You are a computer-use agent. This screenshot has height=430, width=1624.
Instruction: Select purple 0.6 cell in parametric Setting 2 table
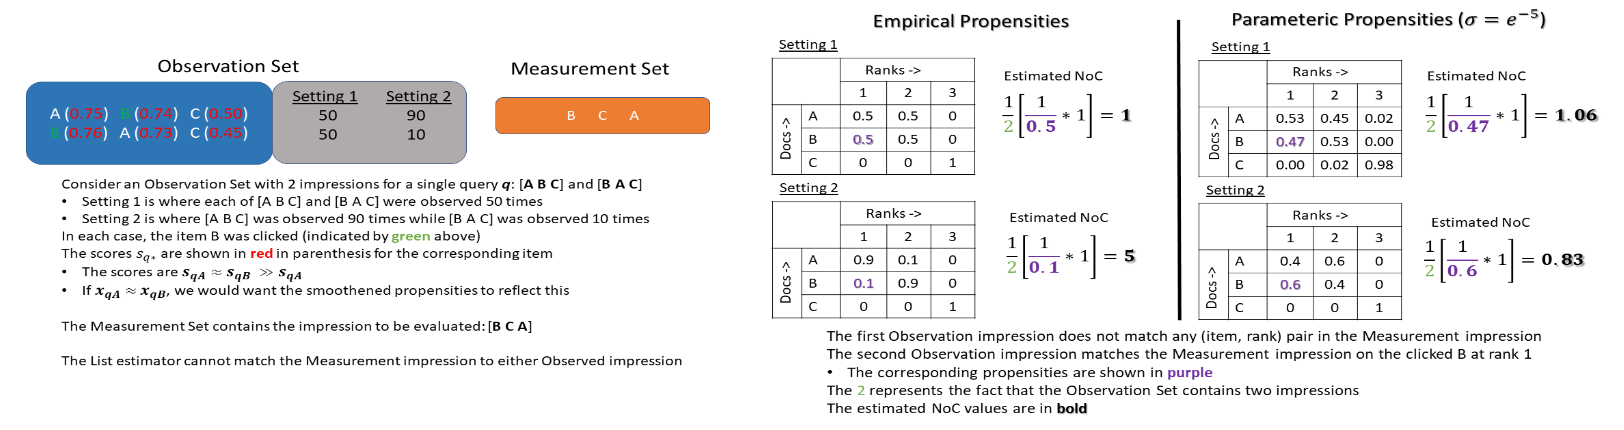pyautogui.click(x=1290, y=285)
